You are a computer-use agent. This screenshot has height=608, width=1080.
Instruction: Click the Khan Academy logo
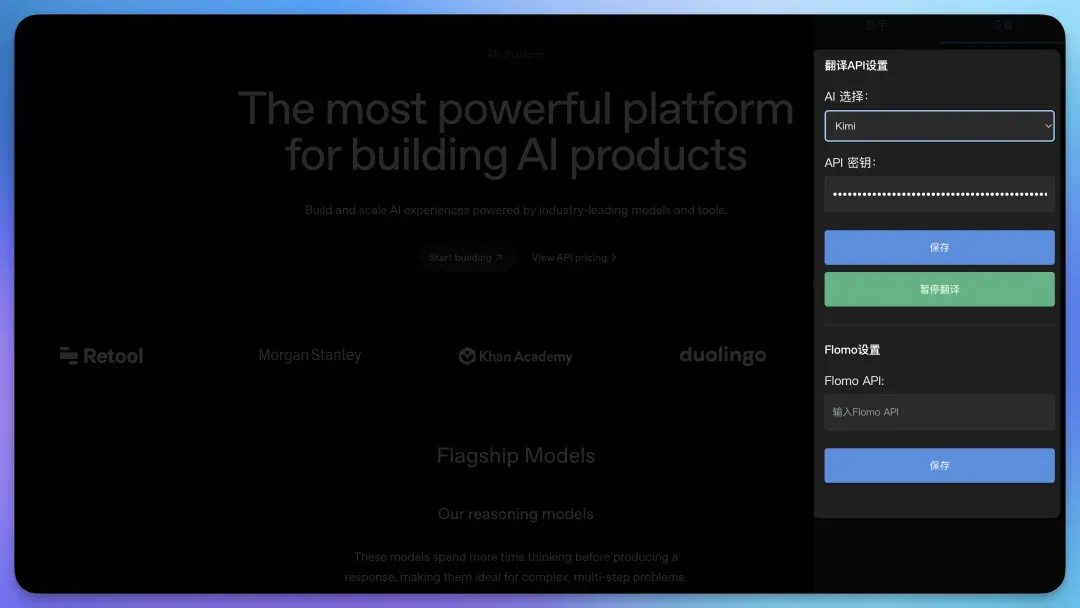tap(515, 356)
